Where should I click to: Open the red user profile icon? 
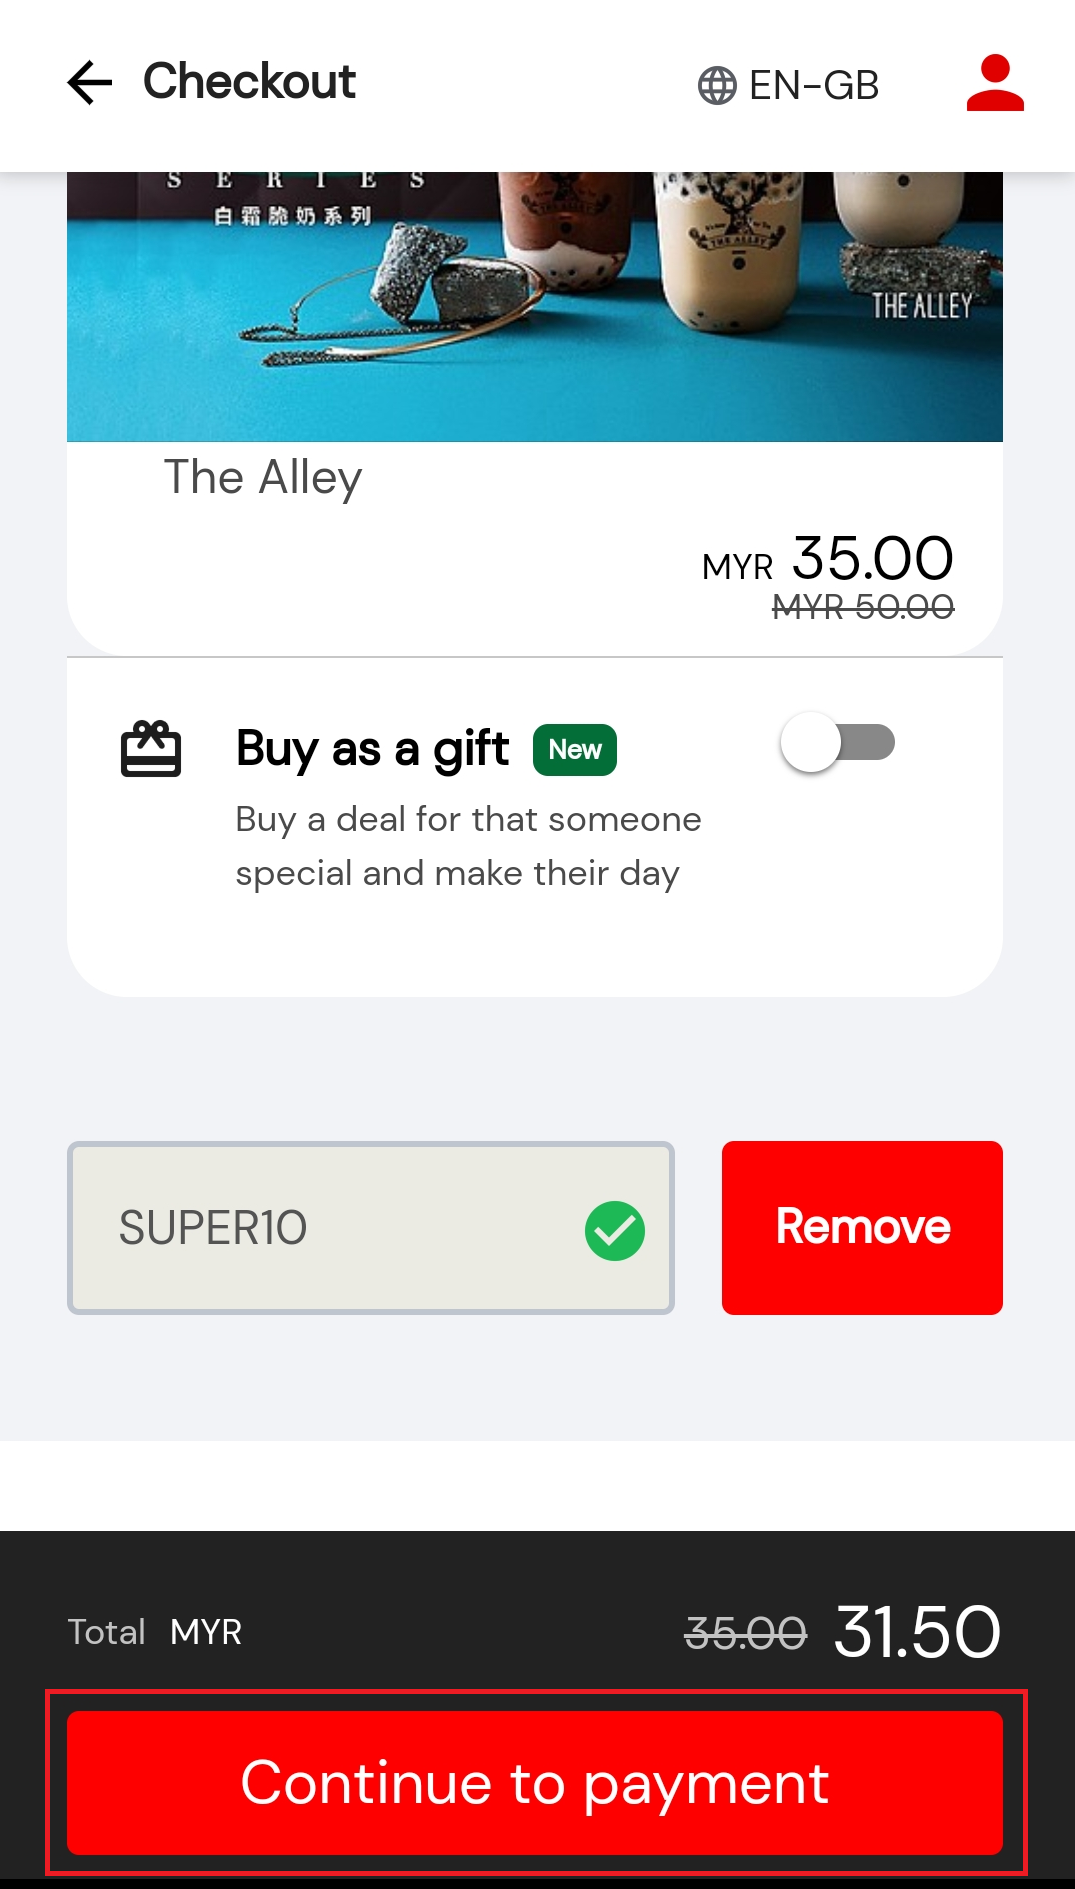994,83
